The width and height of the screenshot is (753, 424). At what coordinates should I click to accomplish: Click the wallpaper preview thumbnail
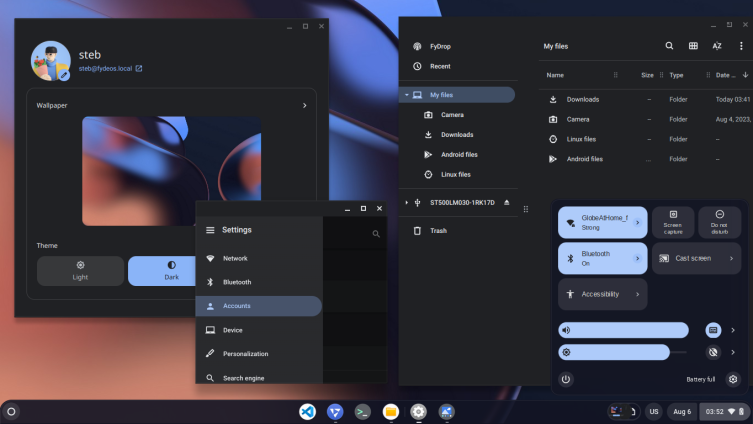click(x=171, y=170)
